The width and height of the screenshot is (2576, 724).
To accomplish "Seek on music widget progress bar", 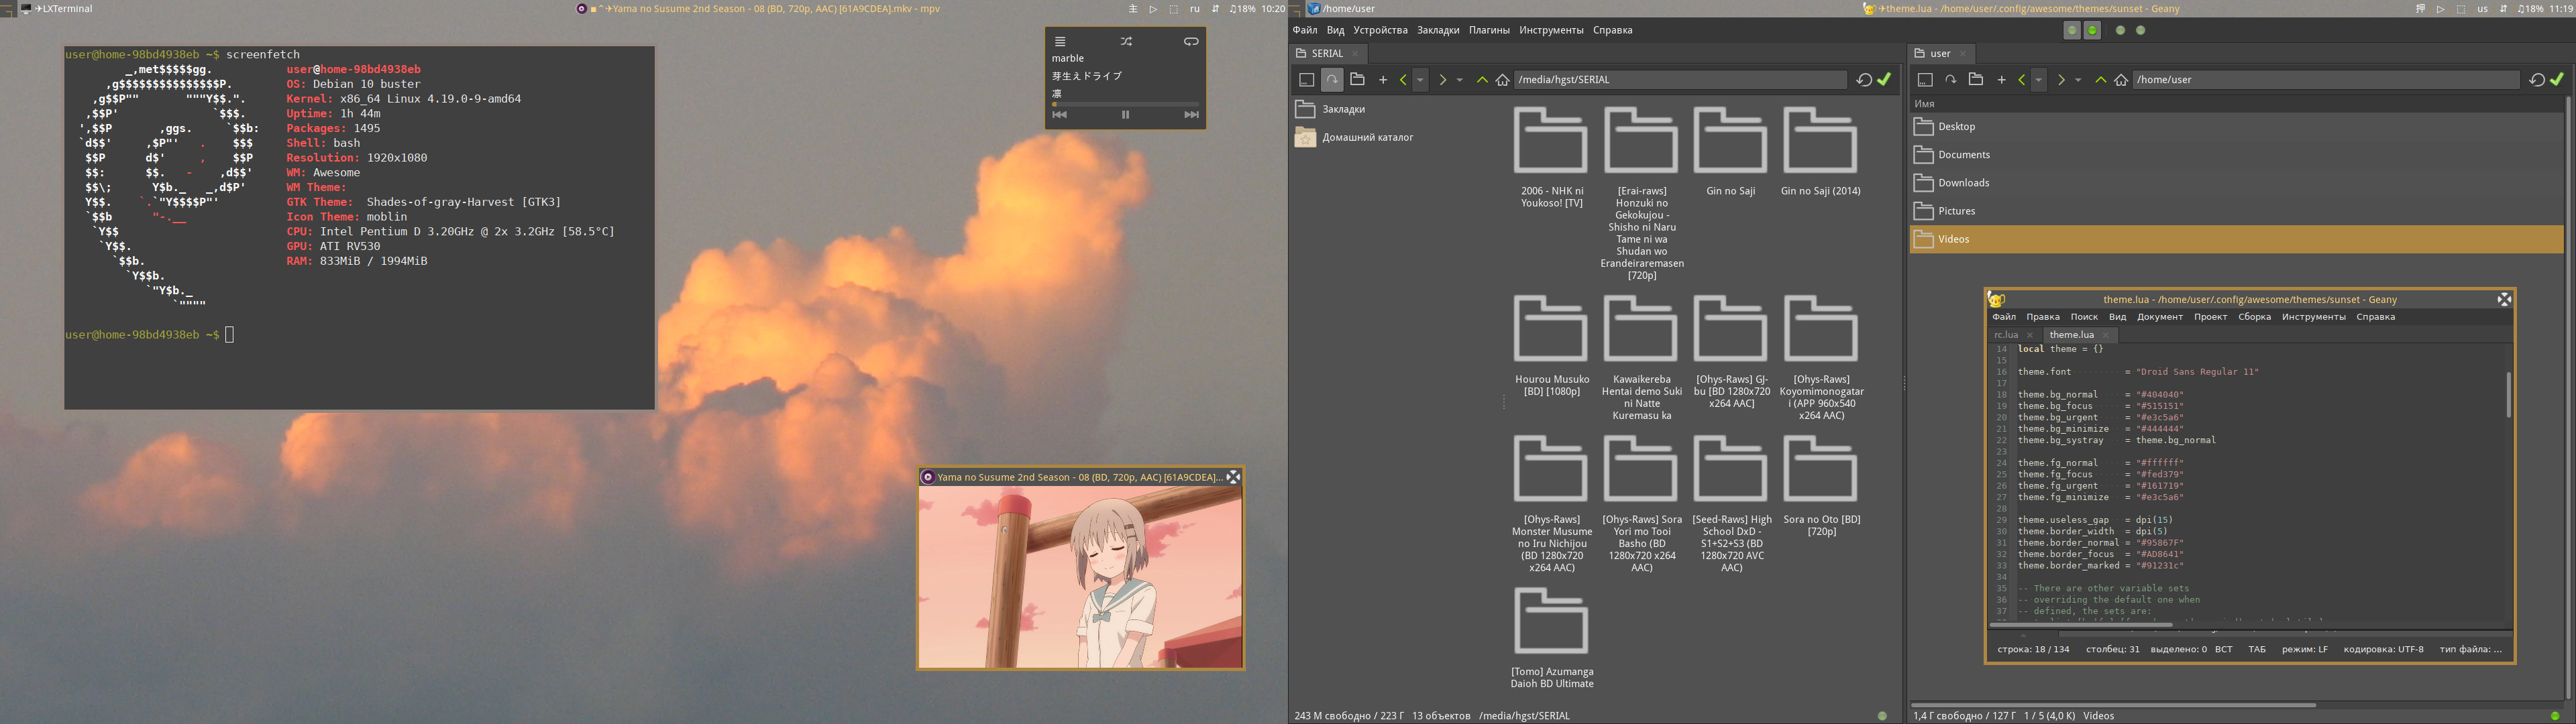I will (1125, 103).
